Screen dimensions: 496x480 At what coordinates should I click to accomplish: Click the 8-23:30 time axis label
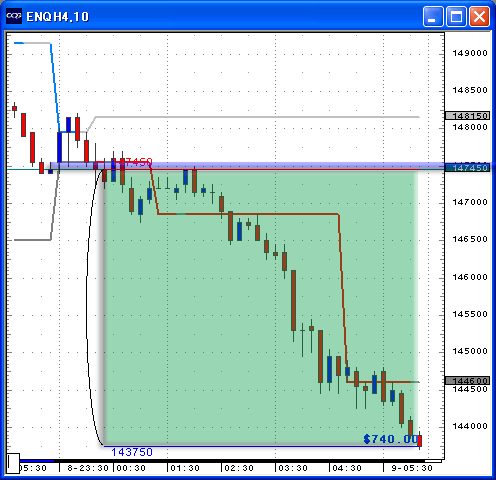coord(88,468)
